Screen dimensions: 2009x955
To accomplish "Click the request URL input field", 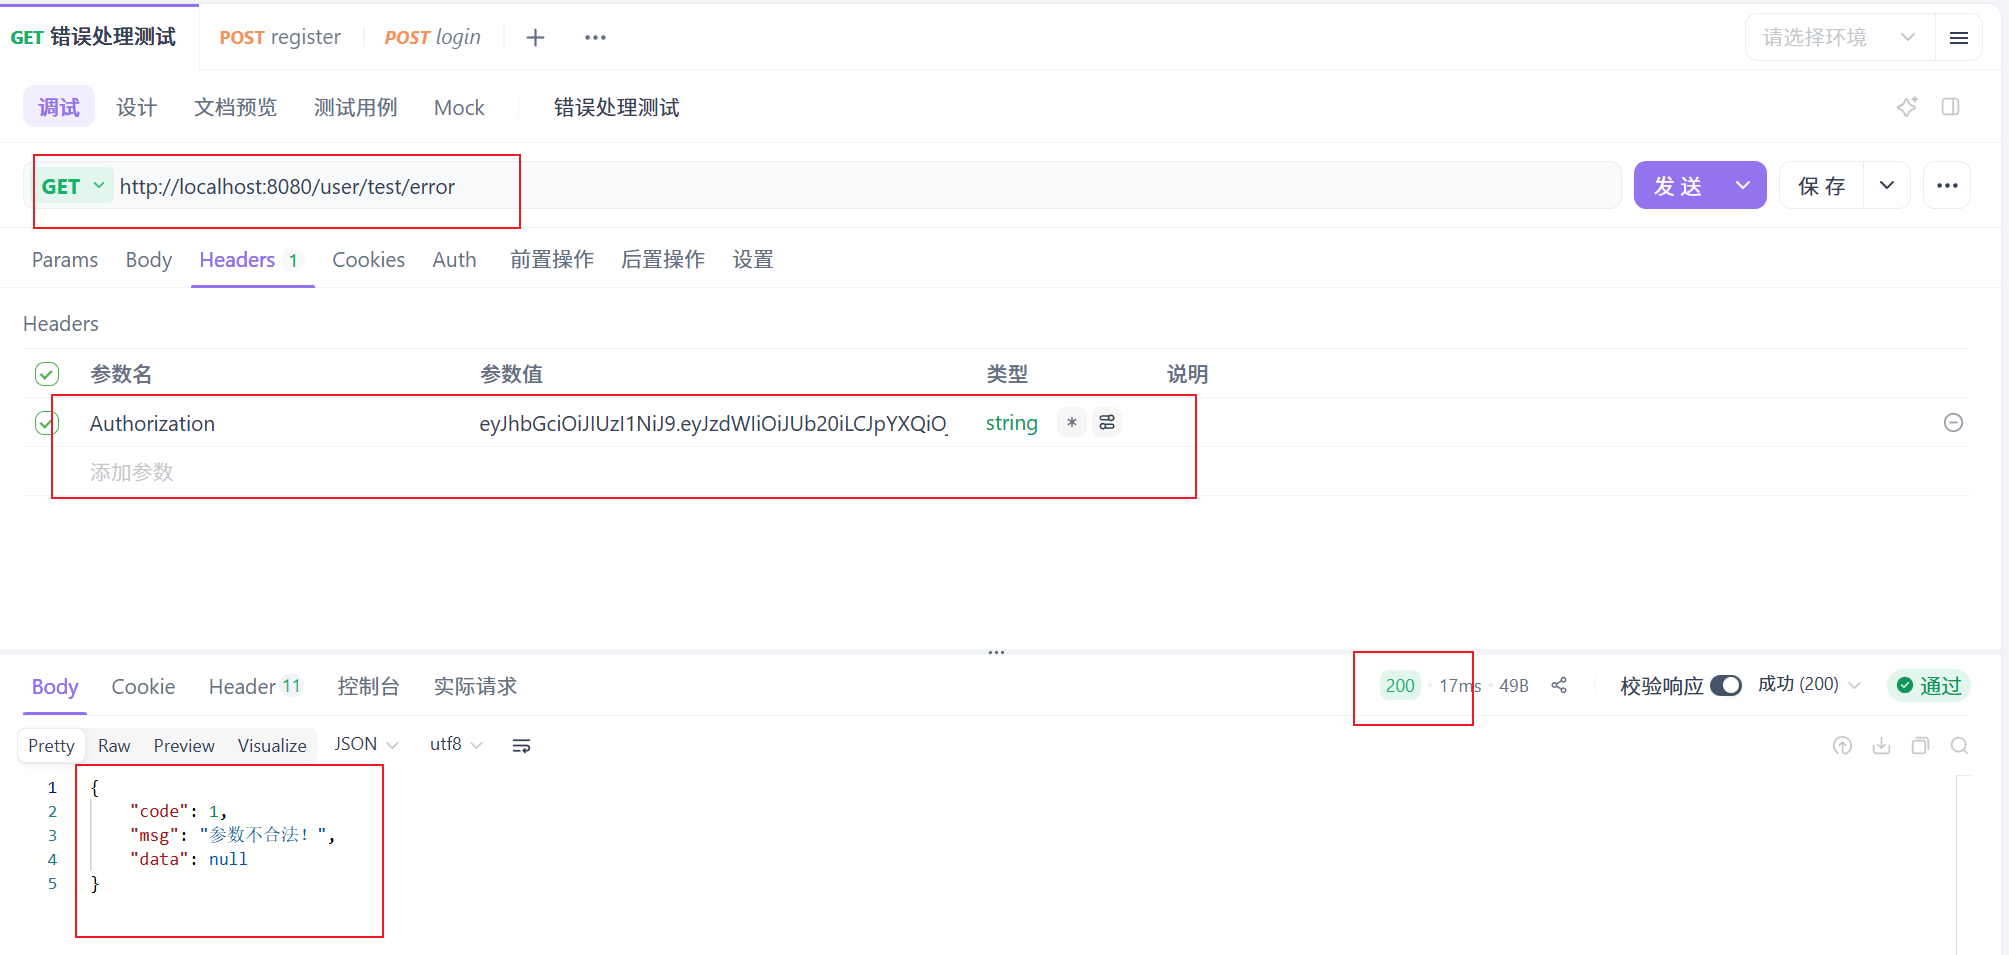I will point(865,186).
